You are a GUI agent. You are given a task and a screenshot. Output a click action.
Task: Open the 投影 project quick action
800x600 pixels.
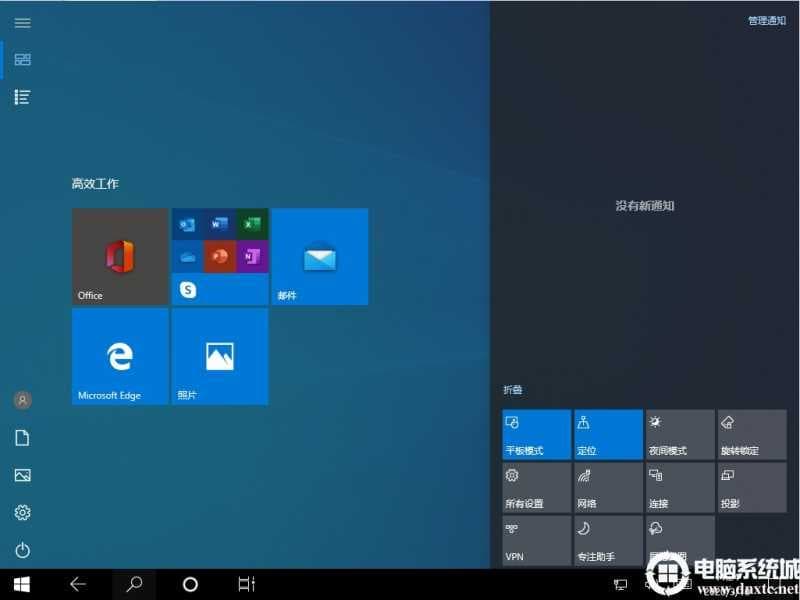pyautogui.click(x=752, y=488)
